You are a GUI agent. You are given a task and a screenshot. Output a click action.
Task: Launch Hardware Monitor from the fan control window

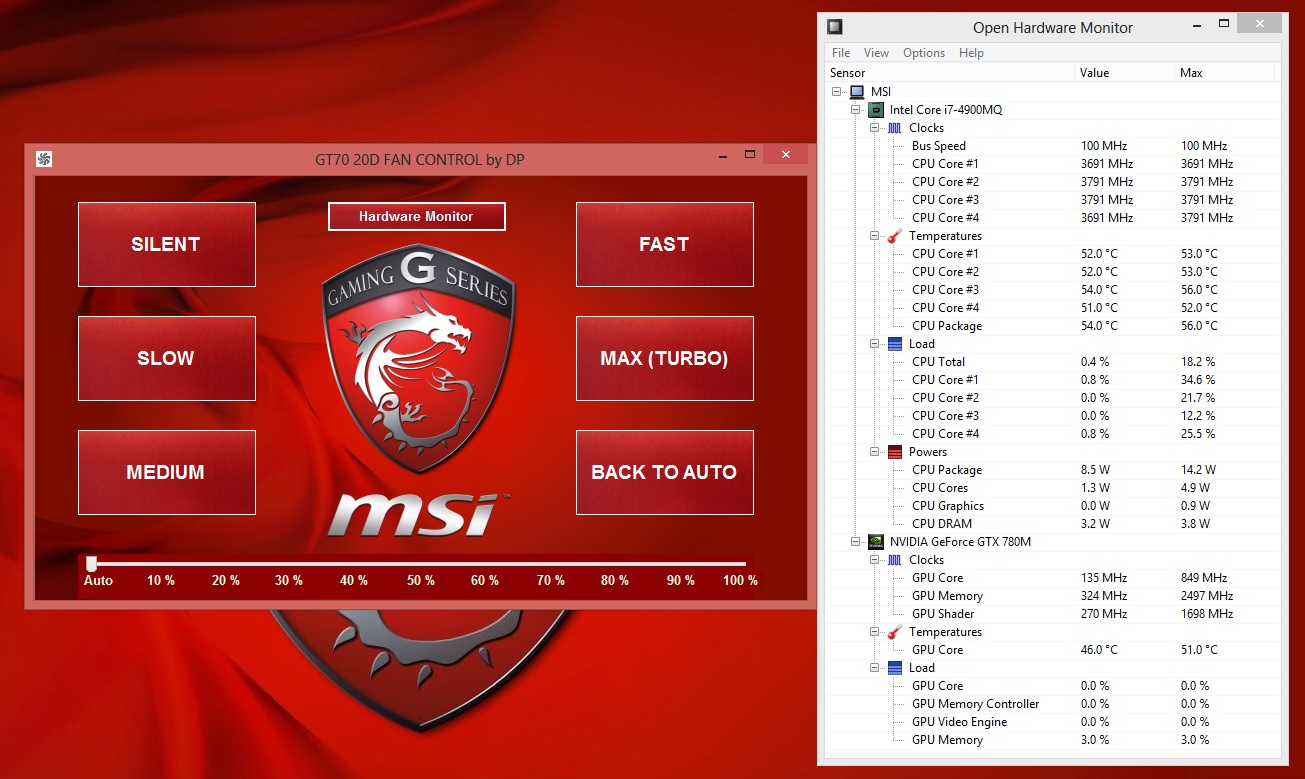click(417, 216)
